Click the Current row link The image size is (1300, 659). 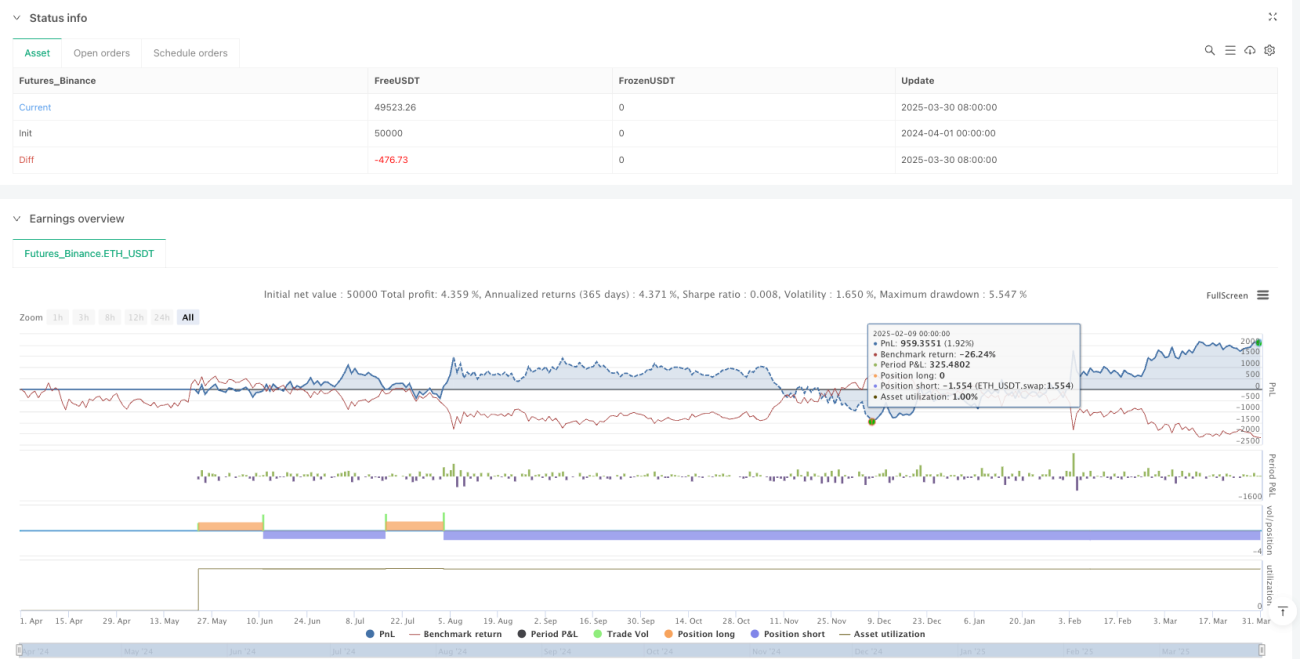[35, 107]
